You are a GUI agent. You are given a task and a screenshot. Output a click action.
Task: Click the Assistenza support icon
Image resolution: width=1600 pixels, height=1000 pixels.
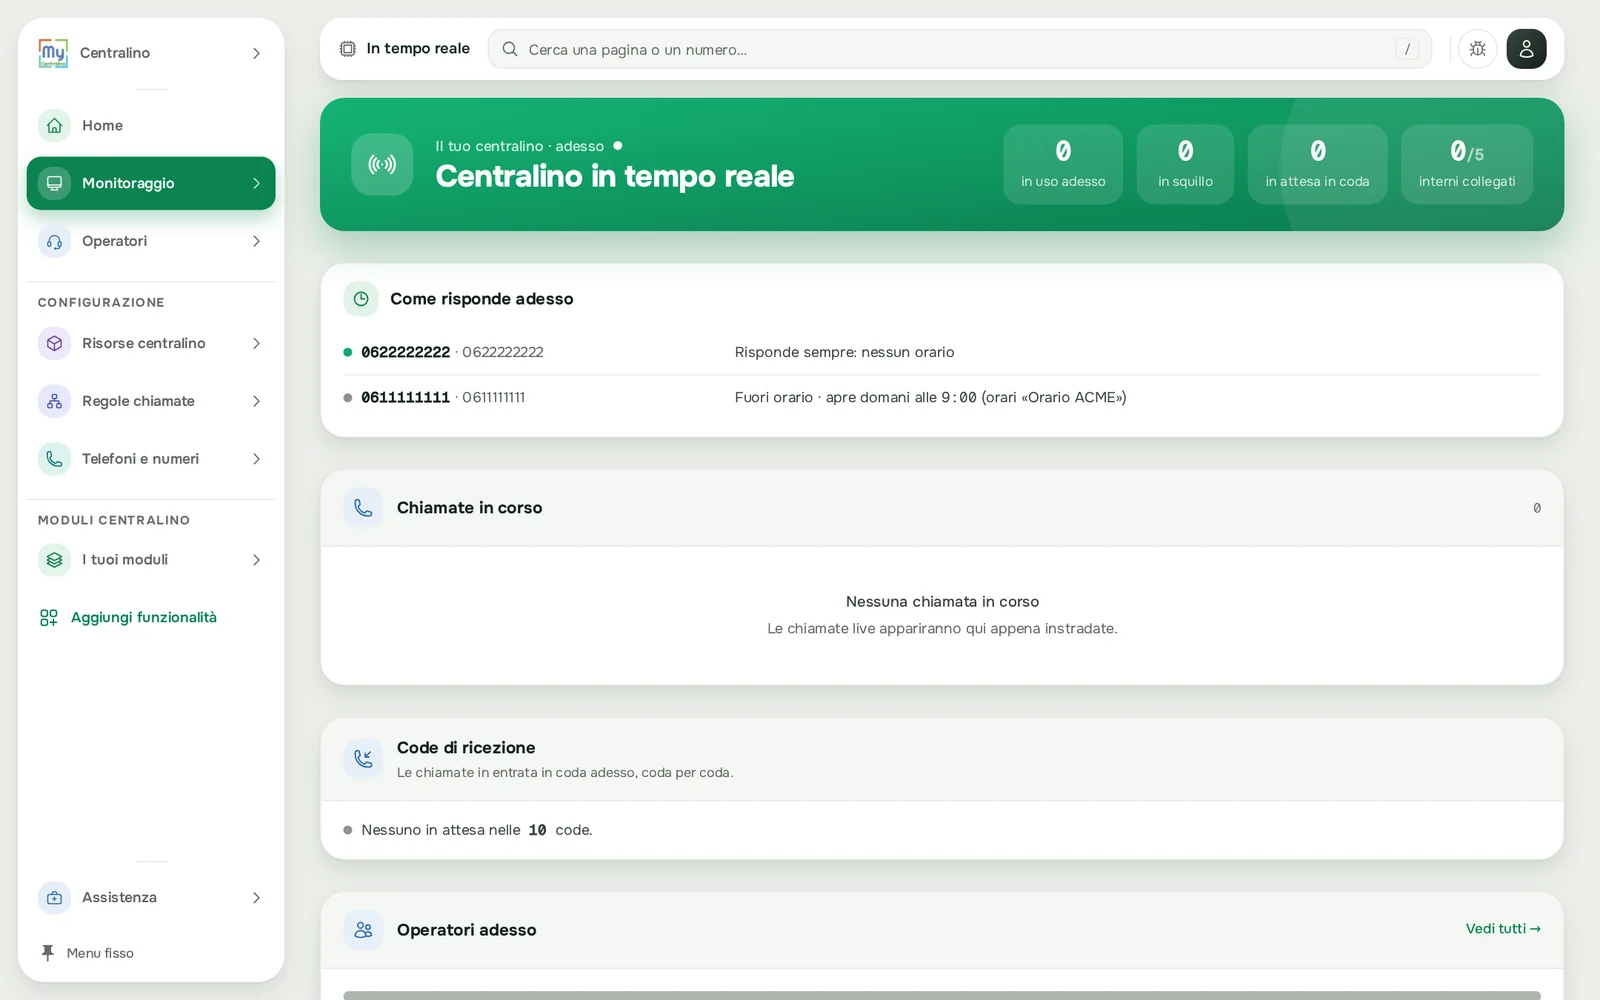click(54, 898)
